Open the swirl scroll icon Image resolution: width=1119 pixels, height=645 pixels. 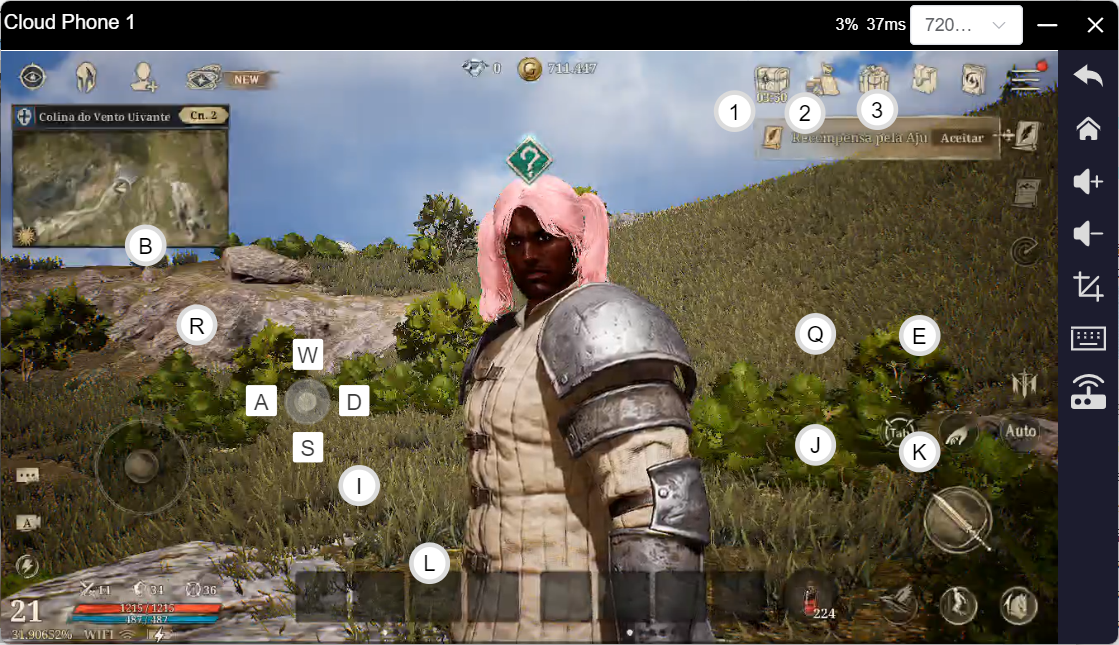973,79
